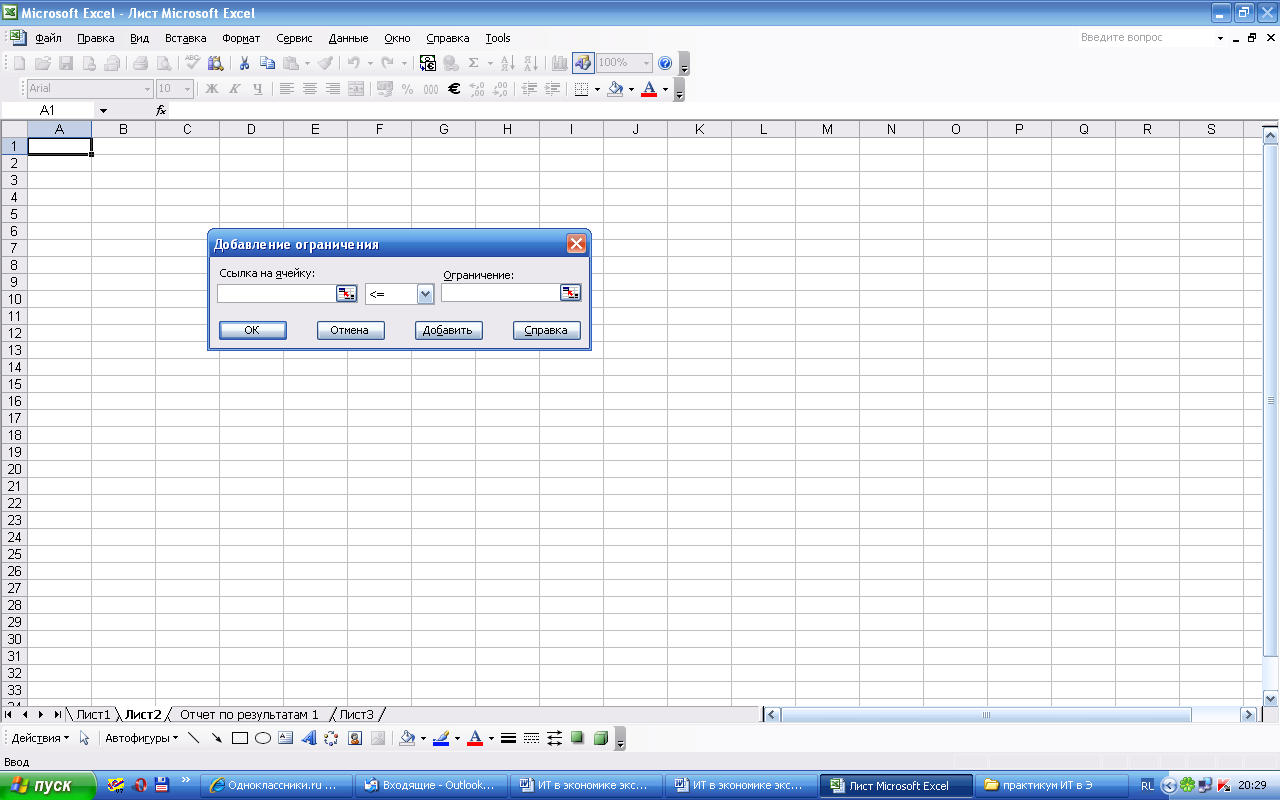Switch to Входящие - Outlook taskbar window
This screenshot has height=800, width=1280.
click(432, 785)
